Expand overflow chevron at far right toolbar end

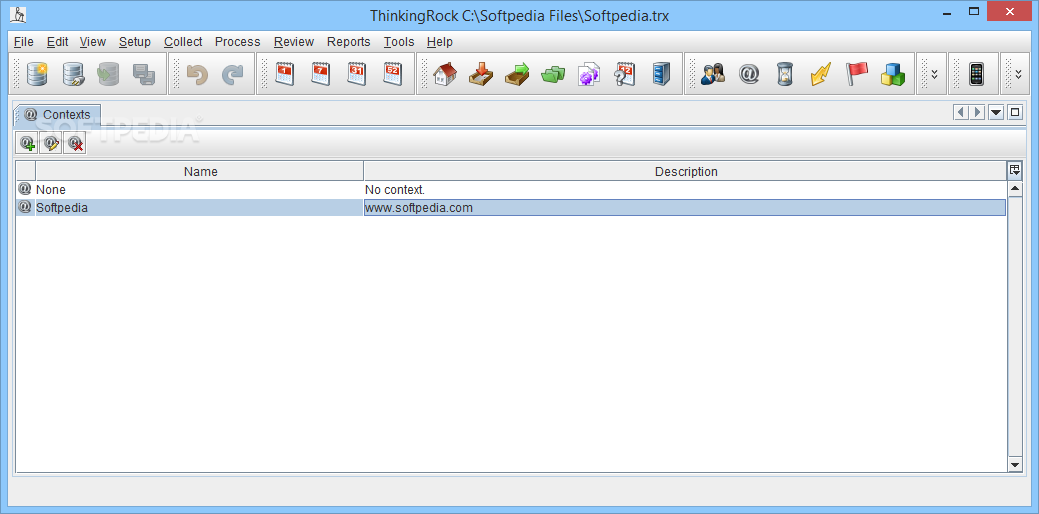[x=1018, y=74]
